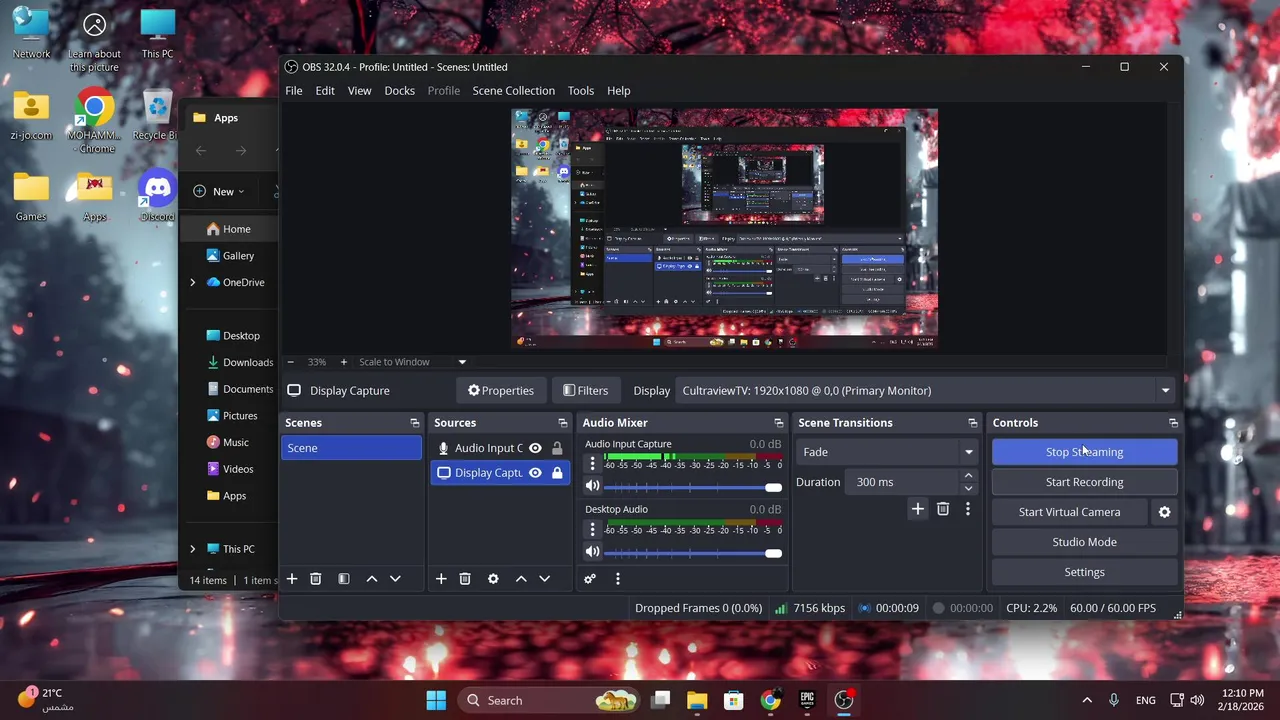The width and height of the screenshot is (1280, 720).
Task: Add a new source with plus icon
Action: [441, 579]
